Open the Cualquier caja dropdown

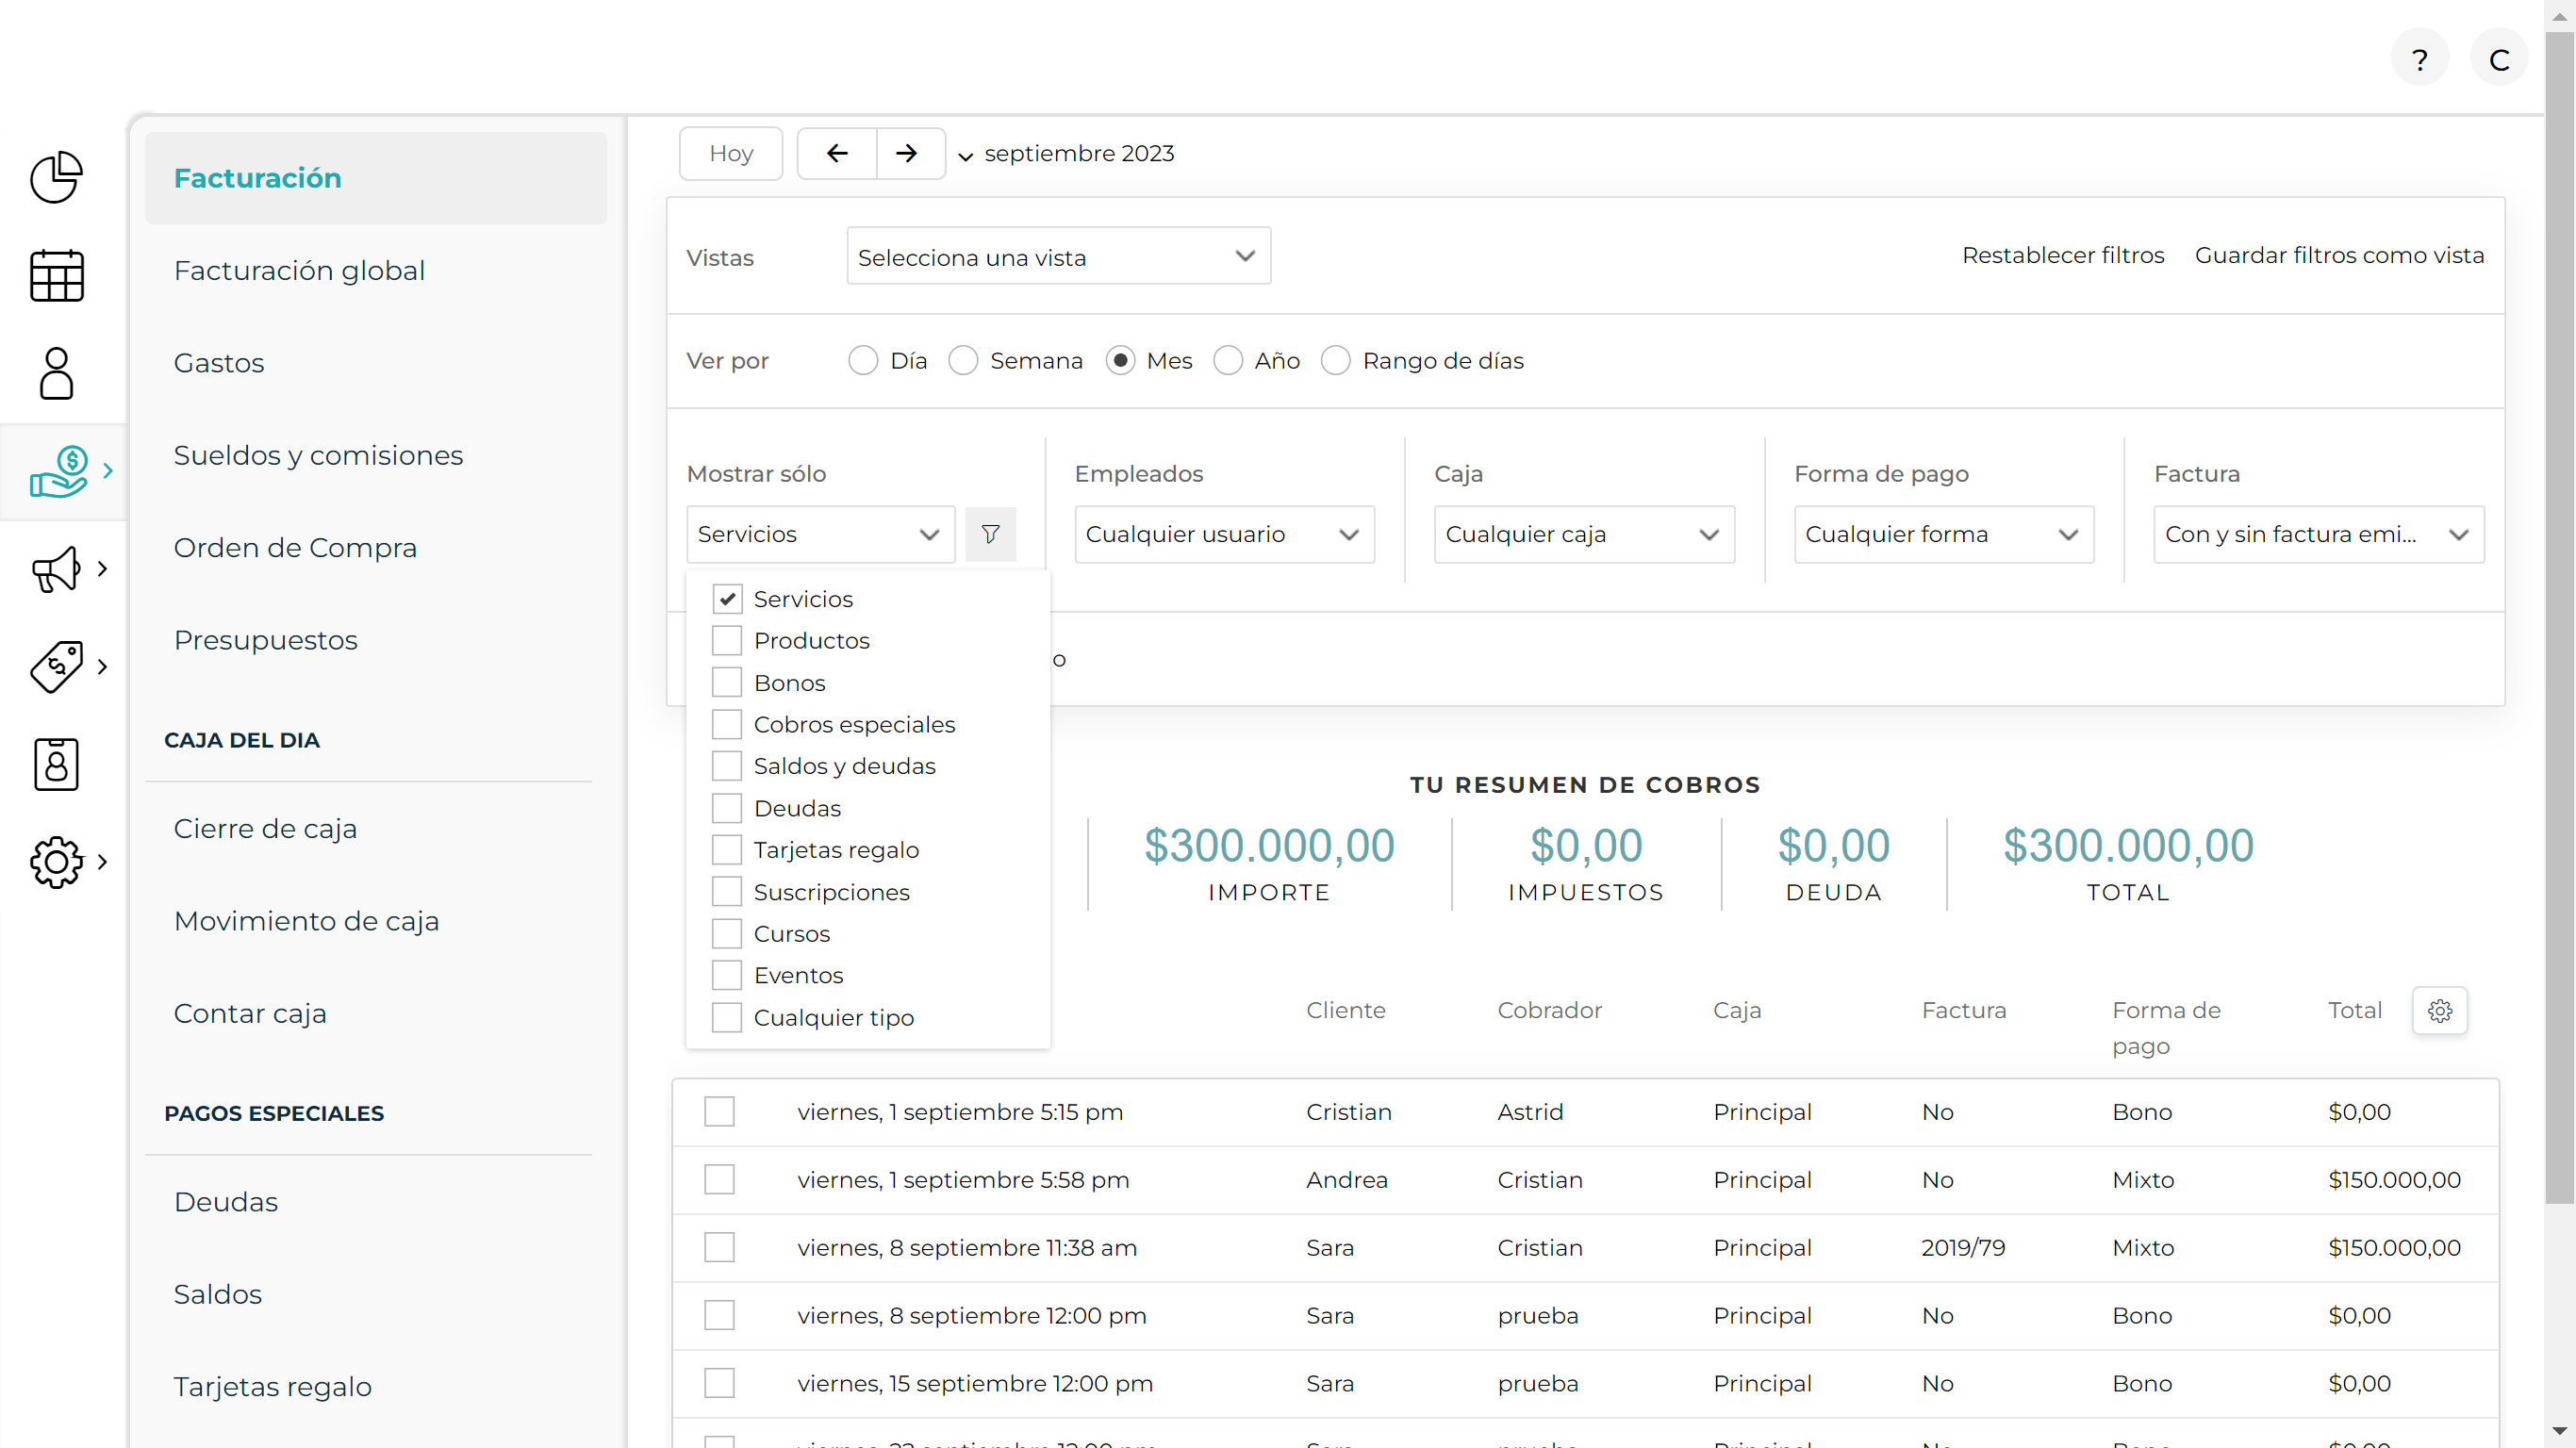pyautogui.click(x=1584, y=534)
